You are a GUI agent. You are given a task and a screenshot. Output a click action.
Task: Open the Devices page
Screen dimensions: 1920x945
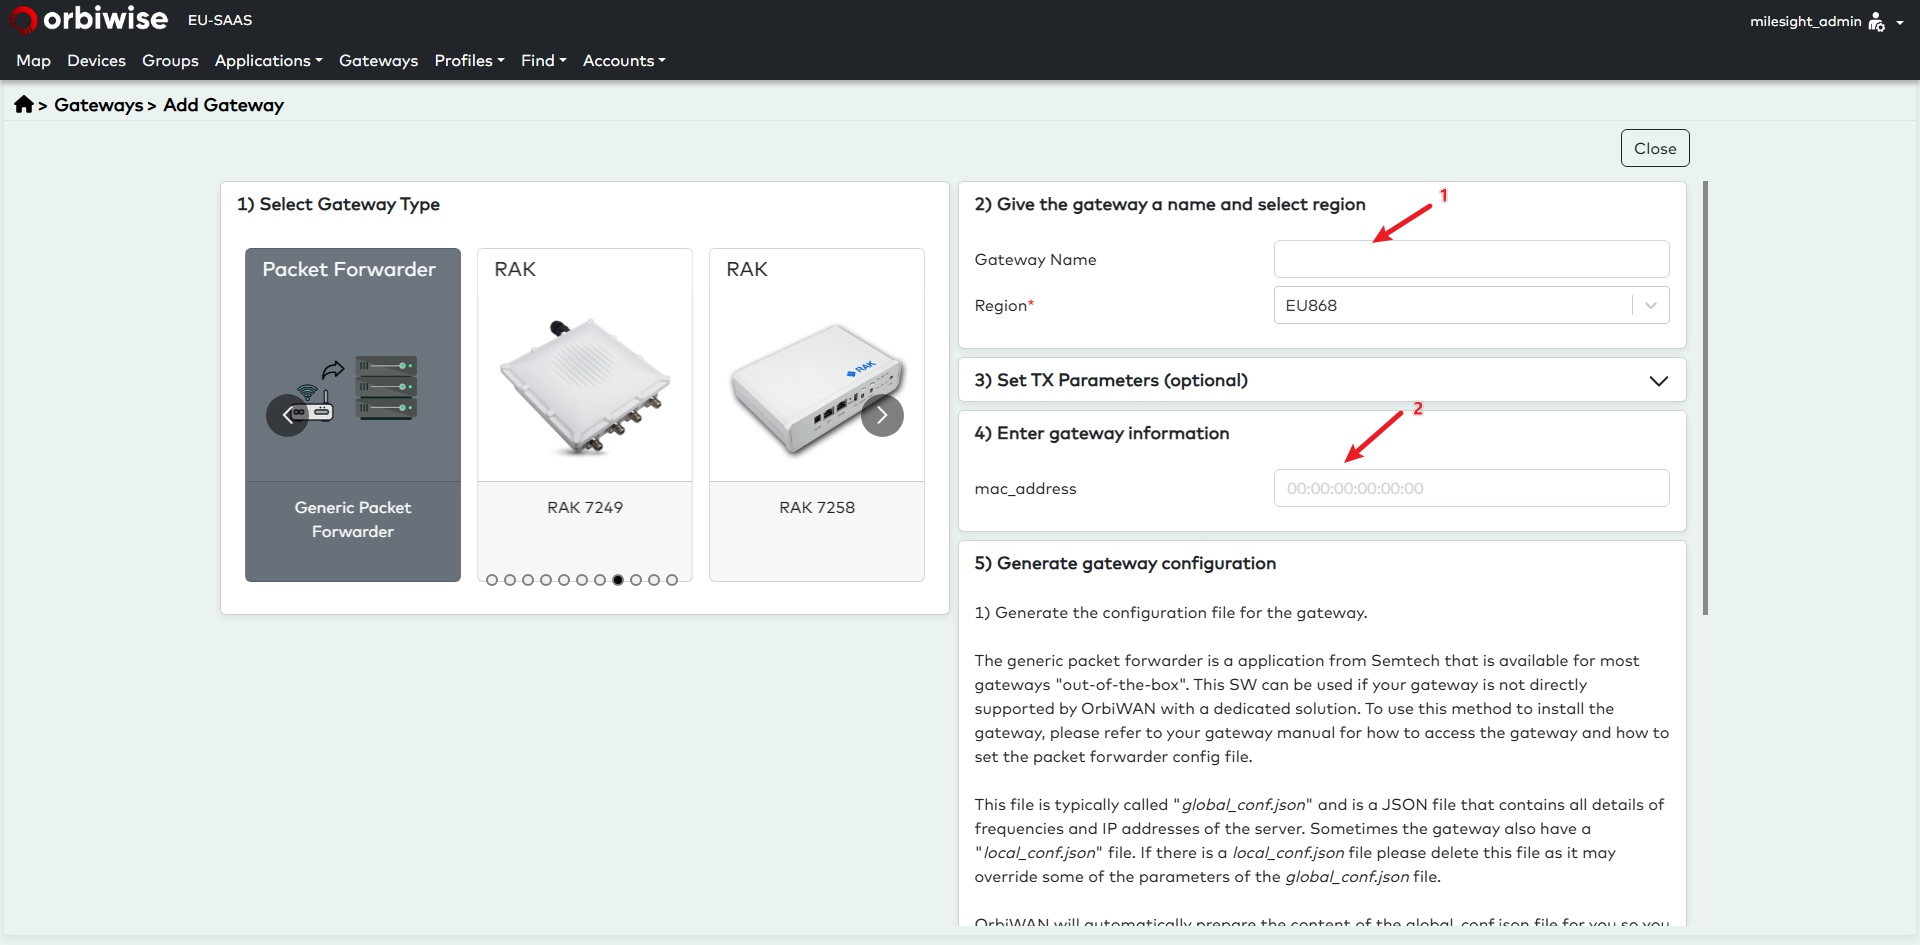click(x=96, y=61)
